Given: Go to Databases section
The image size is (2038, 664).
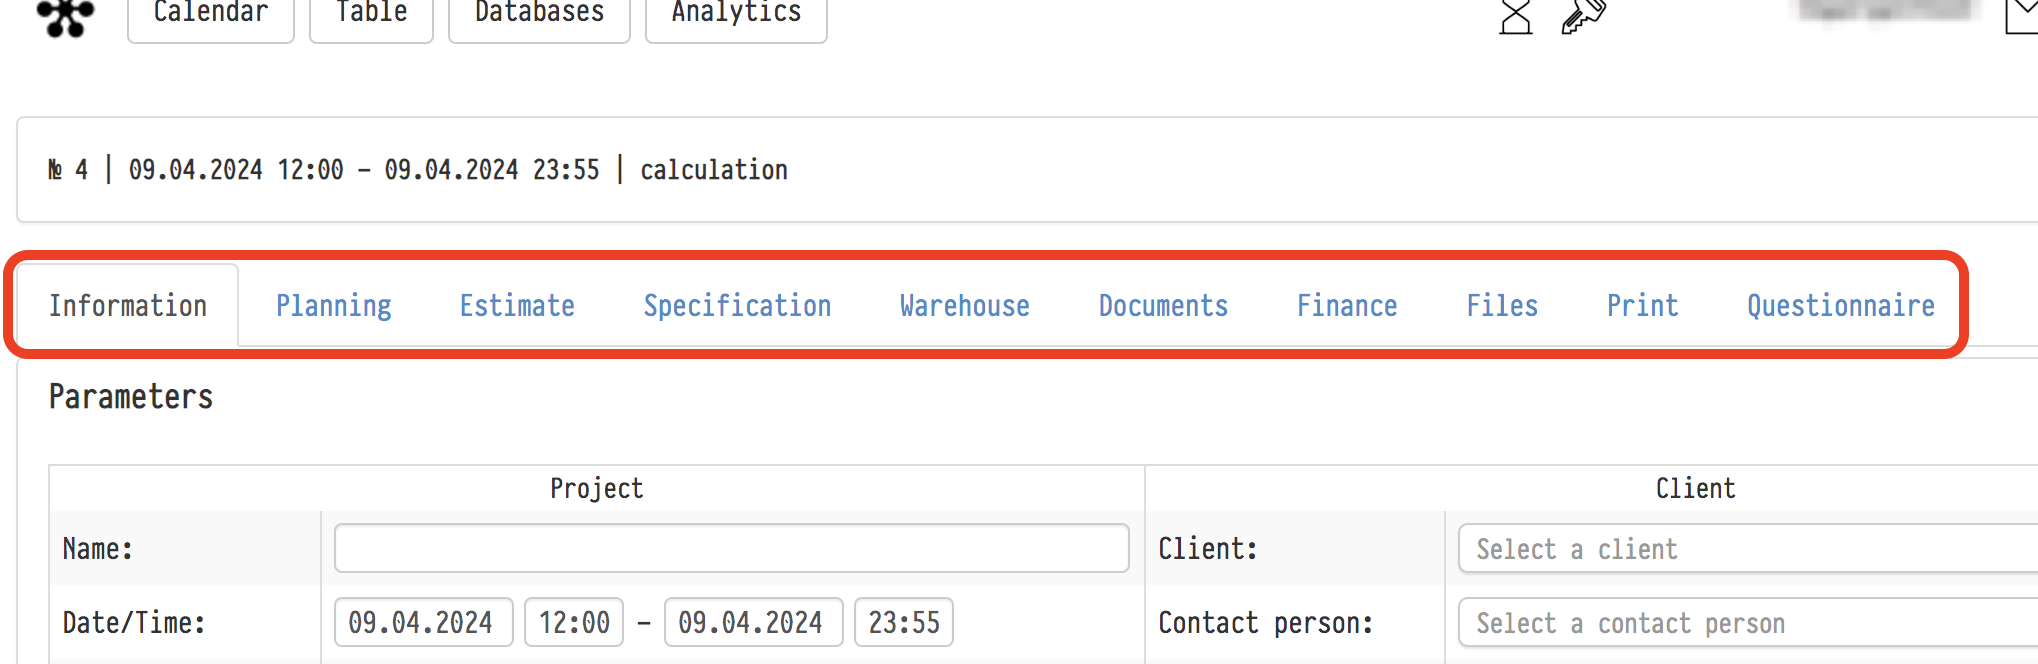Looking at the screenshot, I should point(539,15).
